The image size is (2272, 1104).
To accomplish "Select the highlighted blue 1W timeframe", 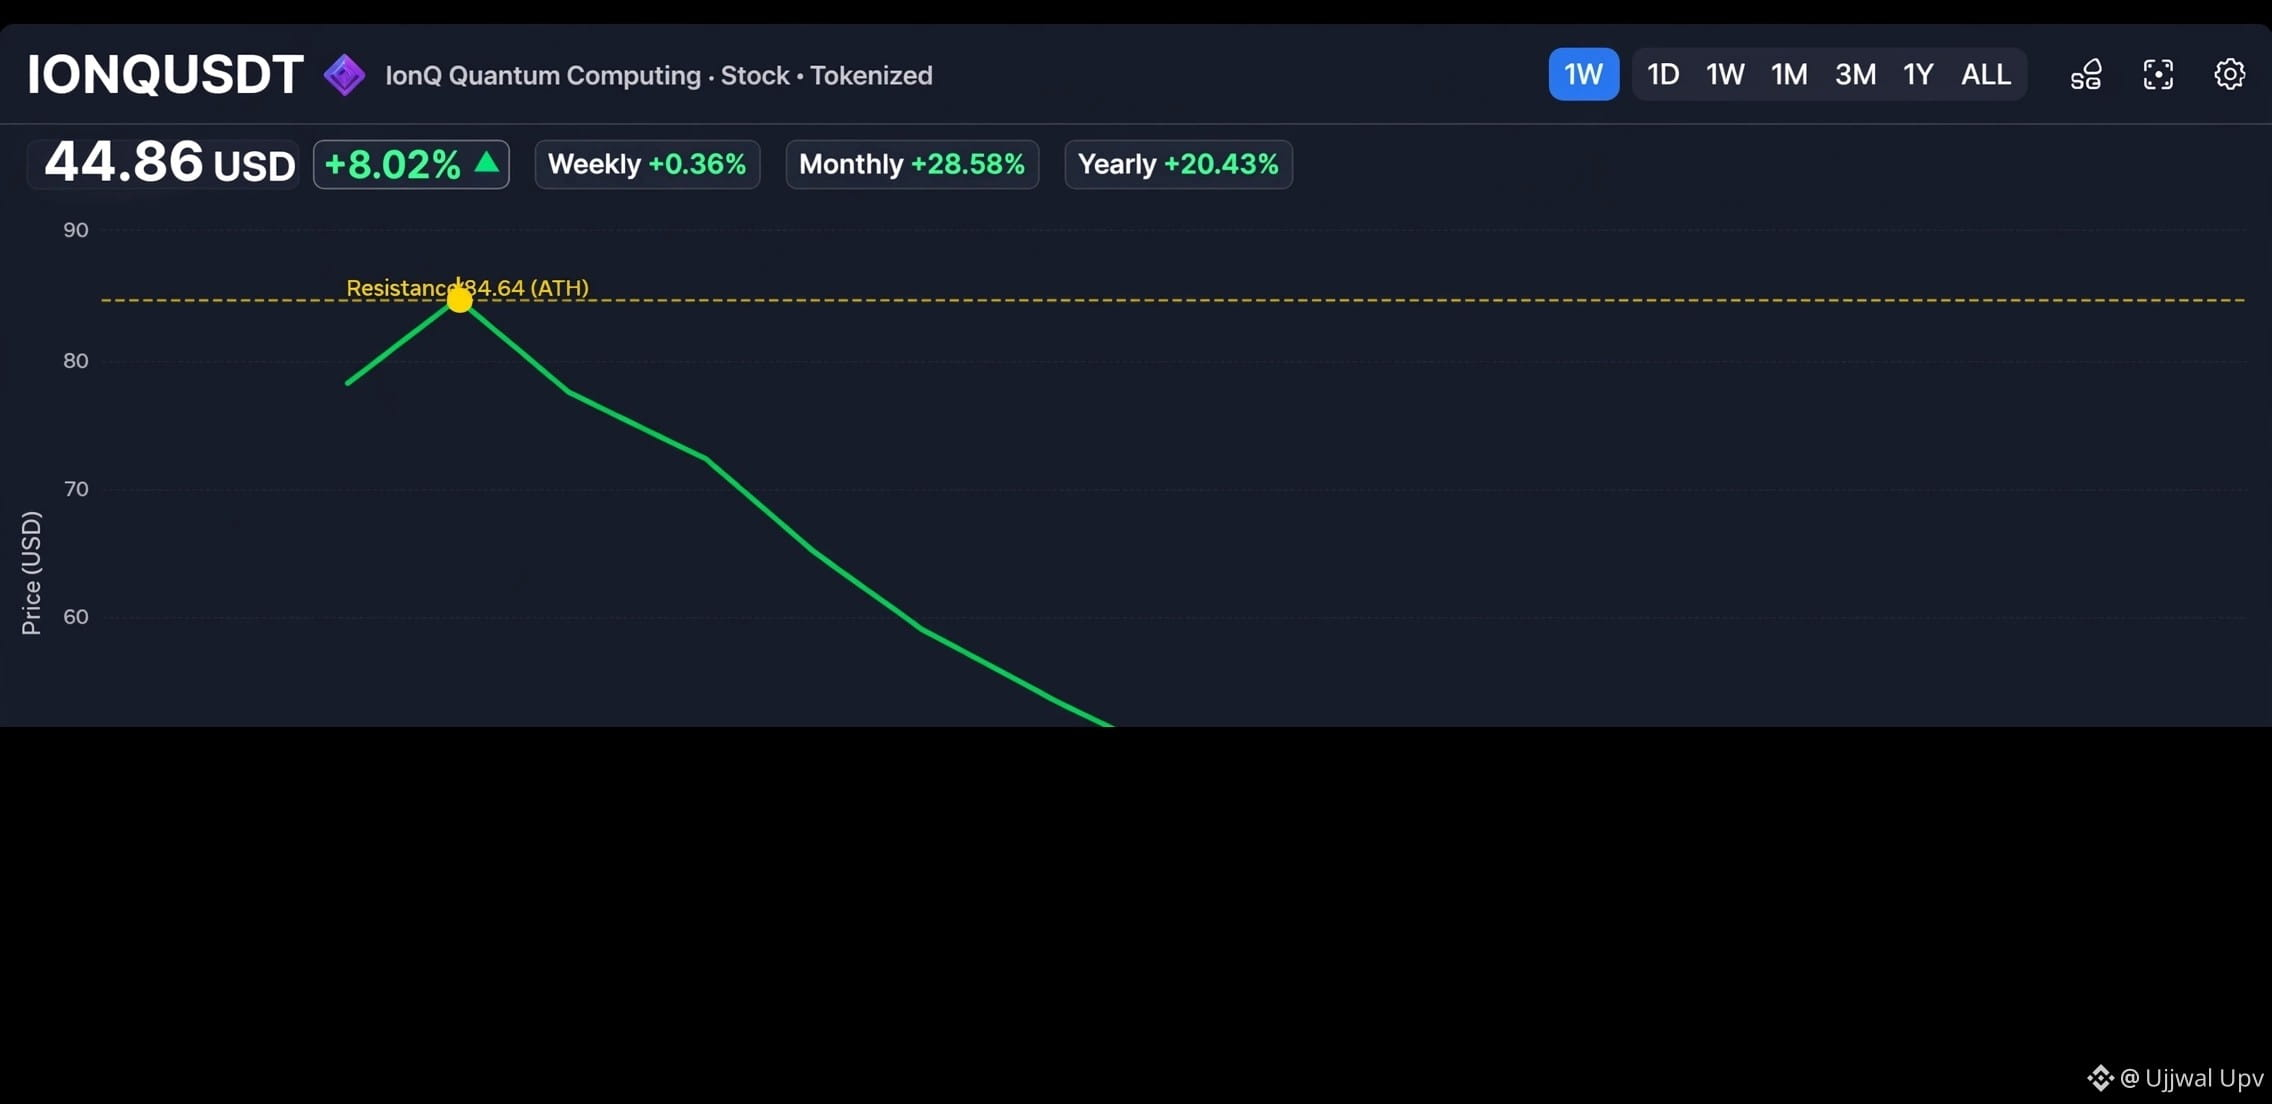I will point(1584,74).
